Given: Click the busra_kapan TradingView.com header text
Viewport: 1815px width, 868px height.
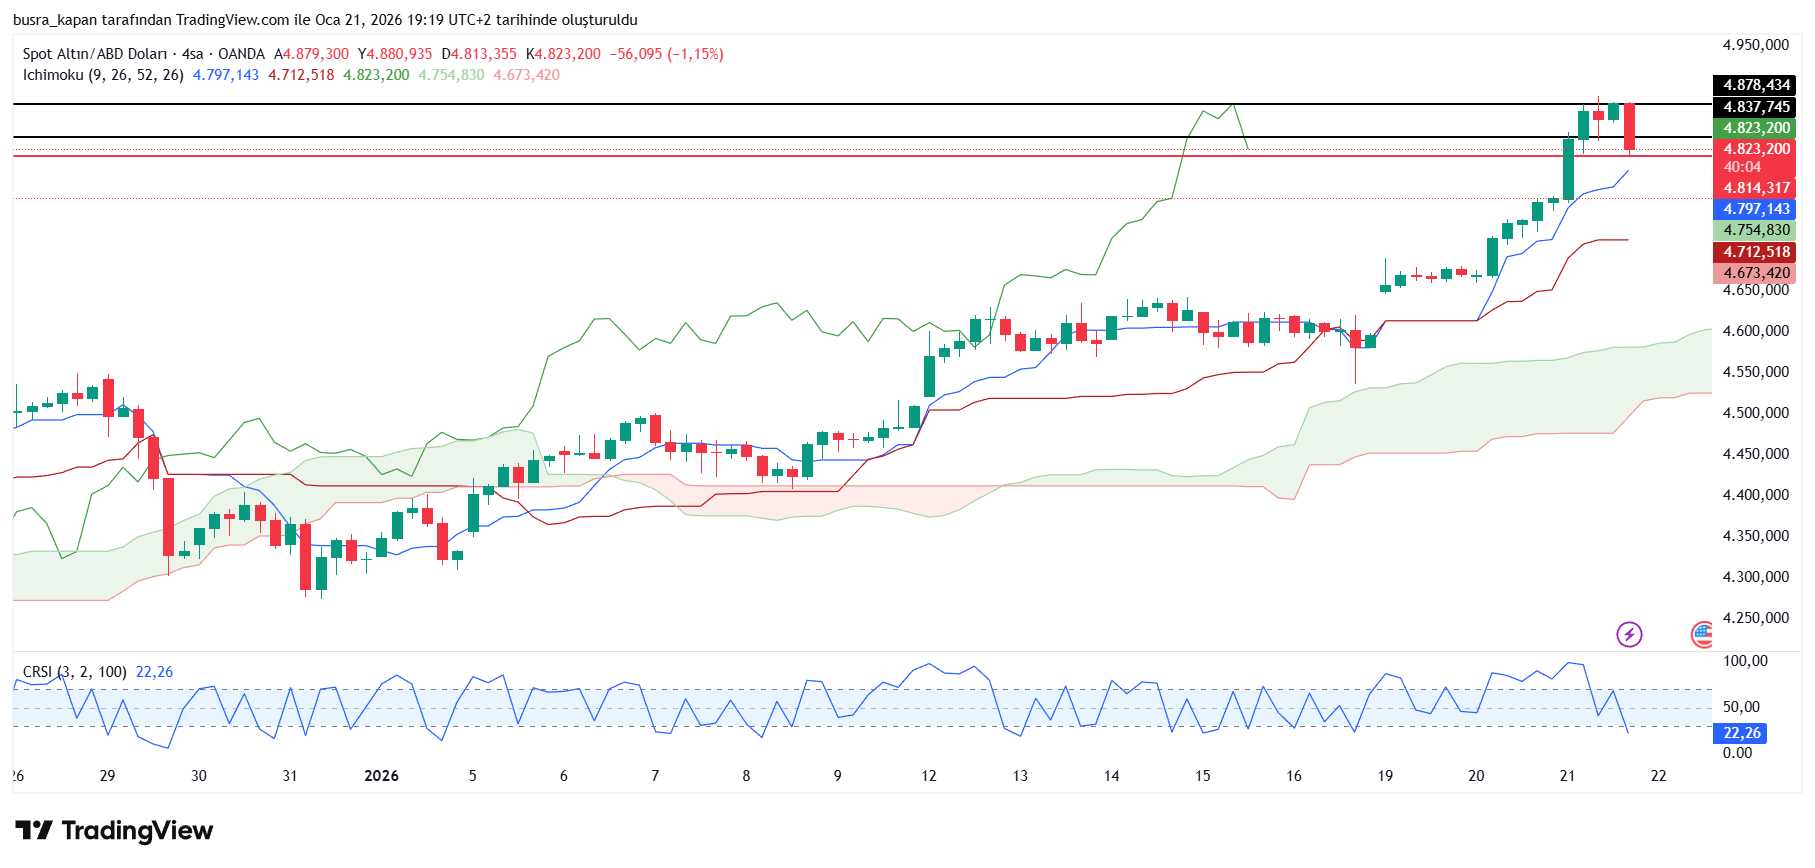Looking at the screenshot, I should point(325,20).
